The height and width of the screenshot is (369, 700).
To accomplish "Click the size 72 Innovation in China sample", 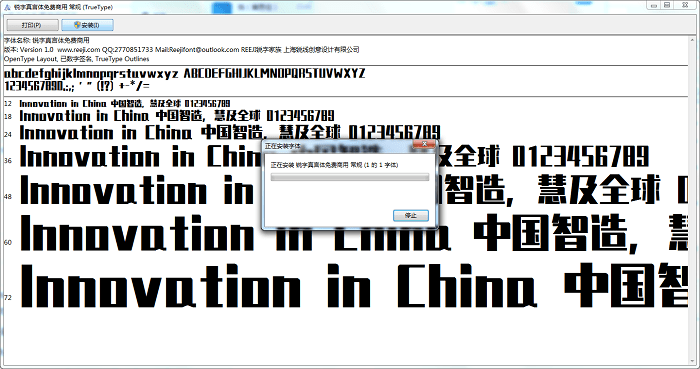I will [354, 286].
